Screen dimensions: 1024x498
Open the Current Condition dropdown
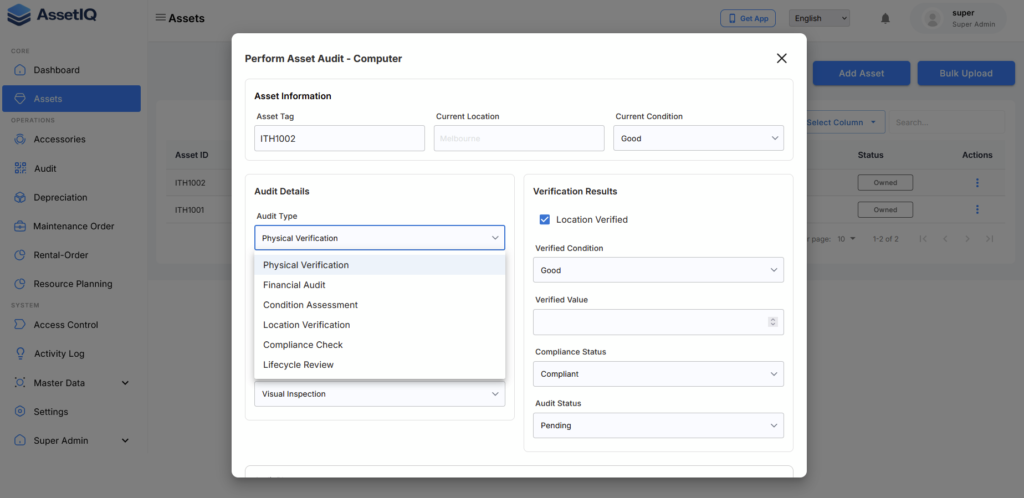pos(698,138)
